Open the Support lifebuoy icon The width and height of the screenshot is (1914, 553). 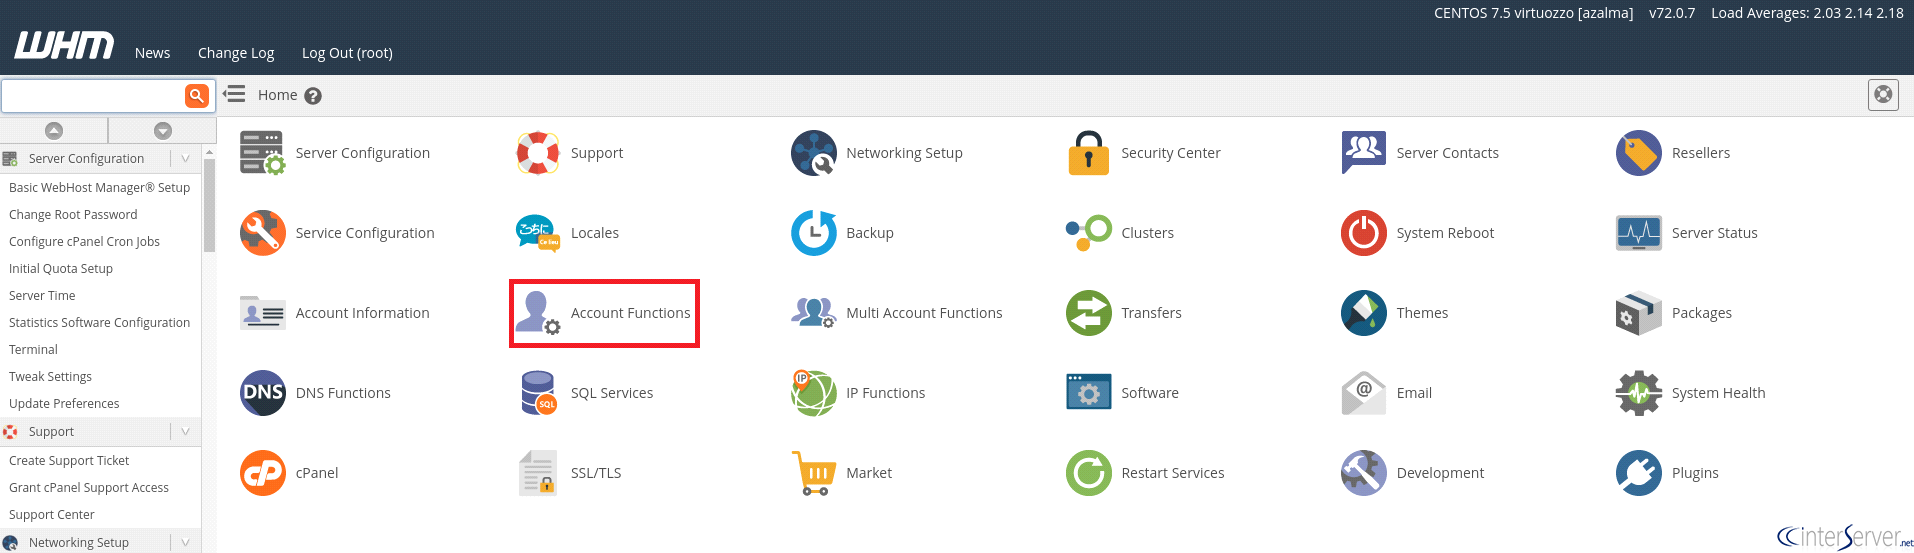538,153
